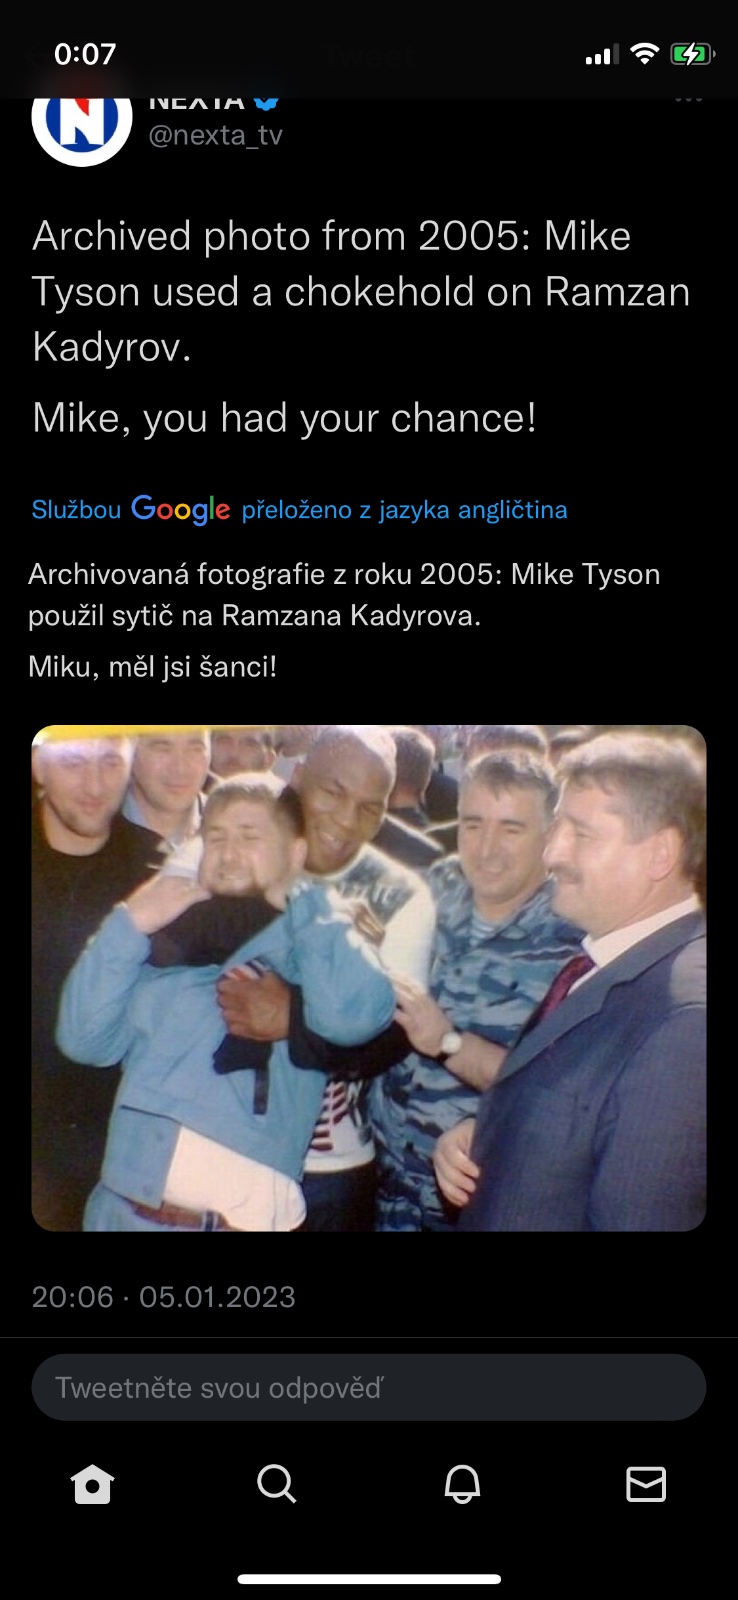
Task: Tap the cellular signal bars icon
Action: 602,55
